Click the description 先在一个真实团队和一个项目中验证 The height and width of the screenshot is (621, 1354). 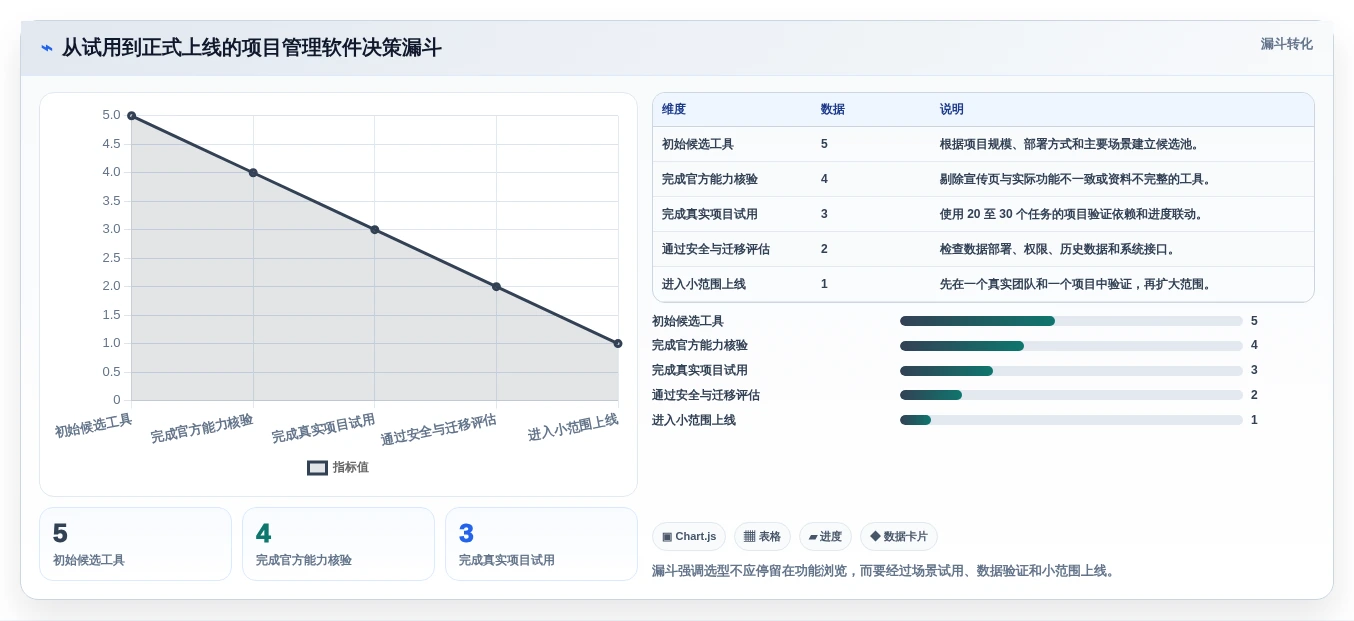point(1076,284)
